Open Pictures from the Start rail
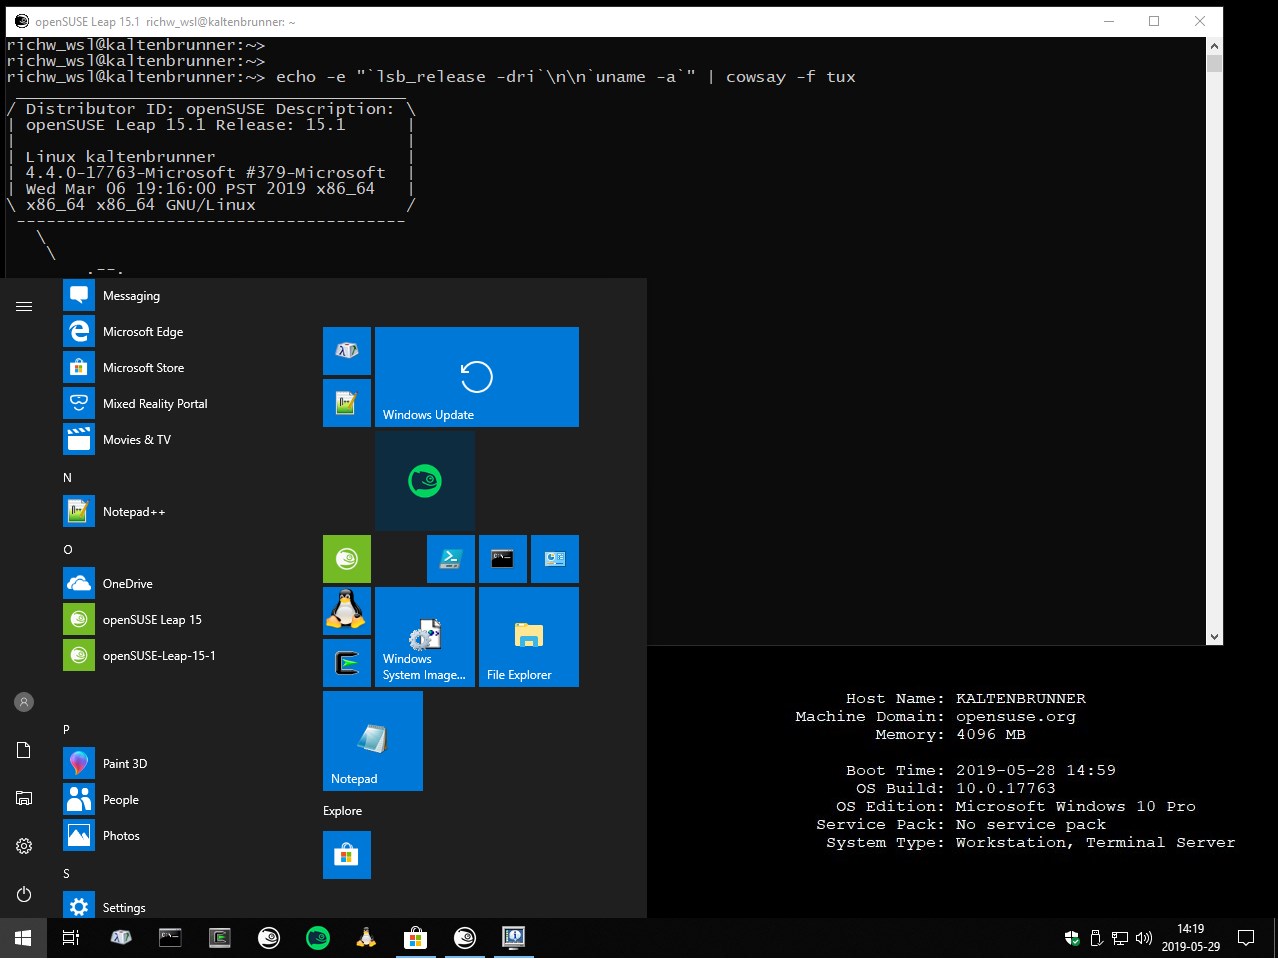The height and width of the screenshot is (959, 1278). (x=24, y=798)
